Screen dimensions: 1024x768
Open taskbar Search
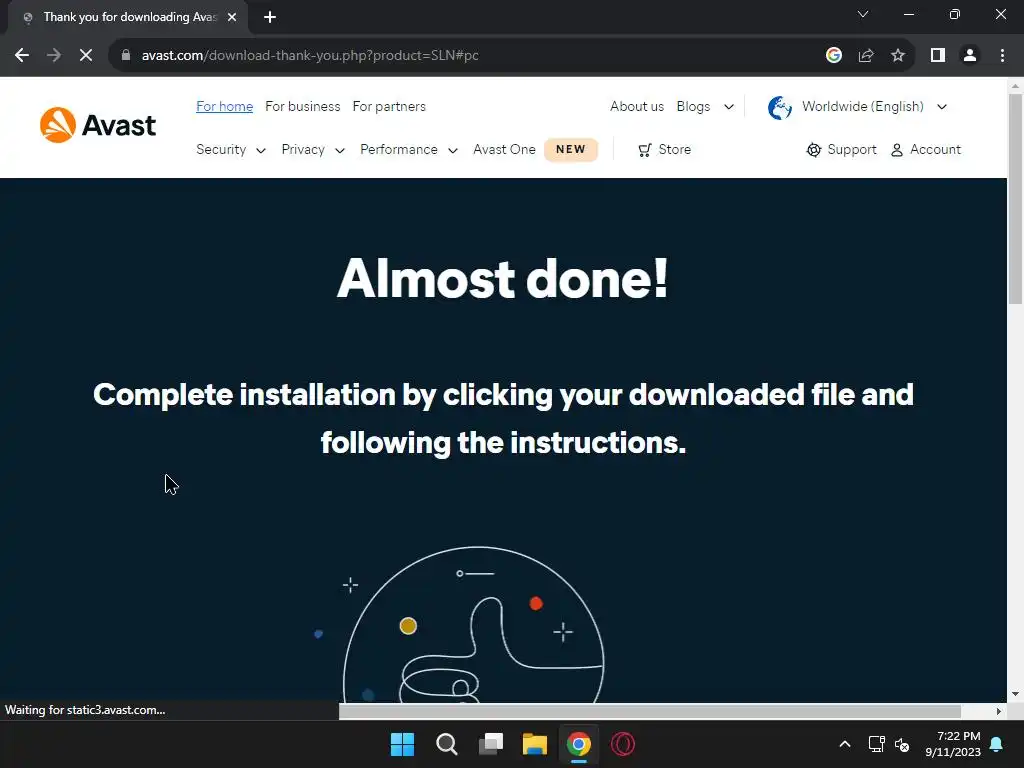click(447, 744)
